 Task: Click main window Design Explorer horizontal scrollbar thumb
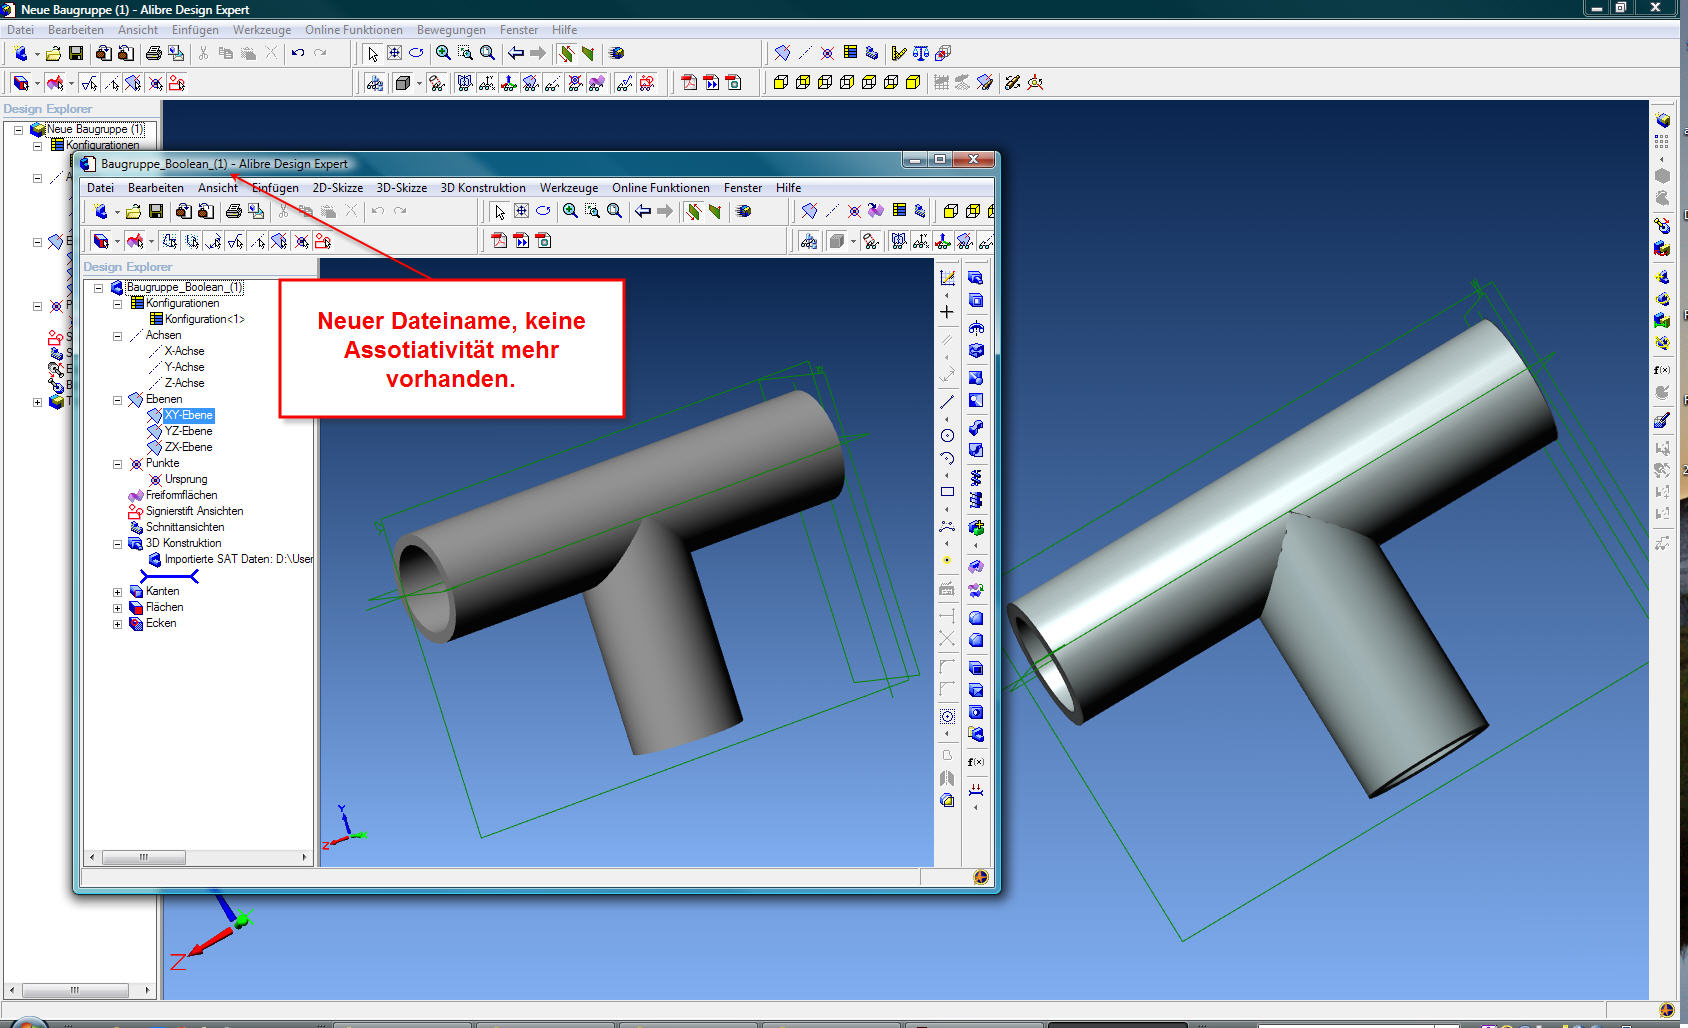click(x=75, y=990)
